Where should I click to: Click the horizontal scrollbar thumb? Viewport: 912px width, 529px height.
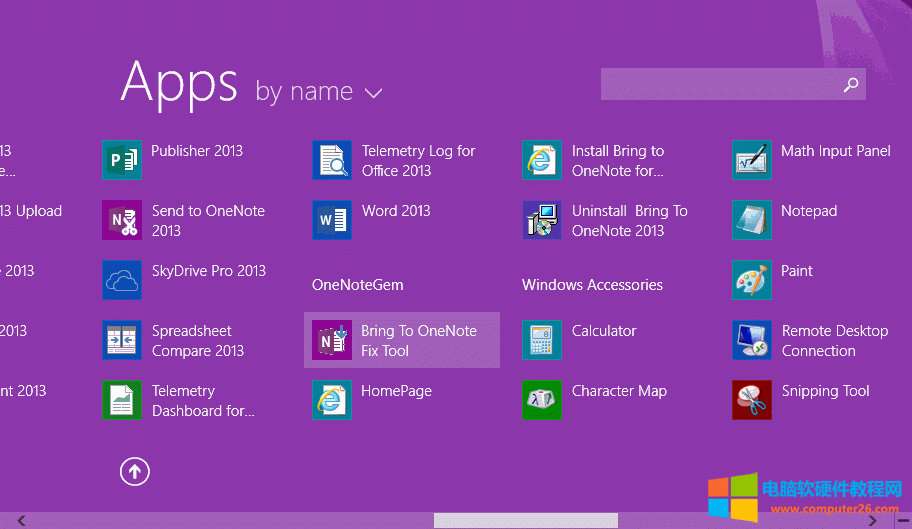click(525, 521)
